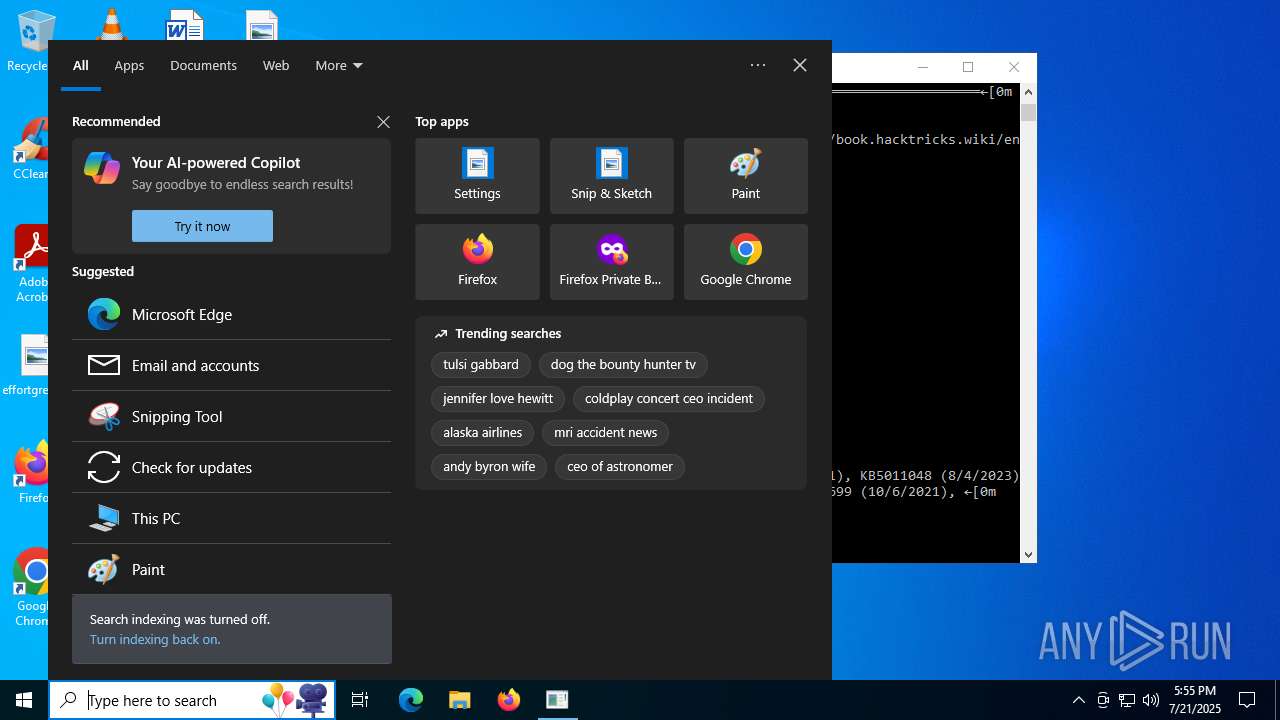Click the Copilot logo icon
1280x720 pixels.
[x=102, y=168]
